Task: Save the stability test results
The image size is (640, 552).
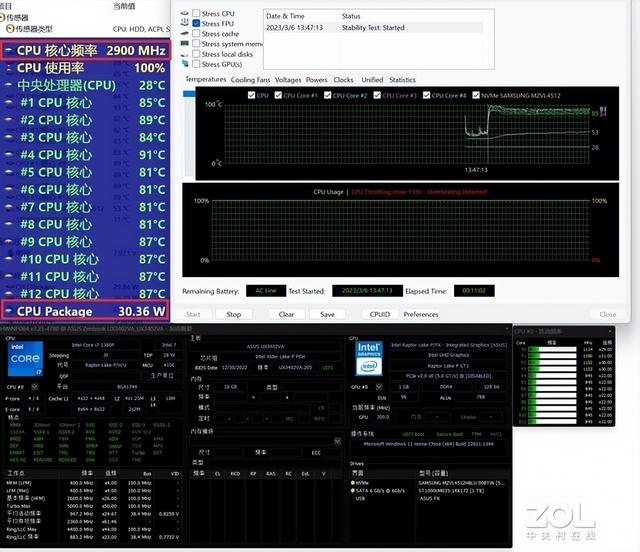Action: click(327, 314)
